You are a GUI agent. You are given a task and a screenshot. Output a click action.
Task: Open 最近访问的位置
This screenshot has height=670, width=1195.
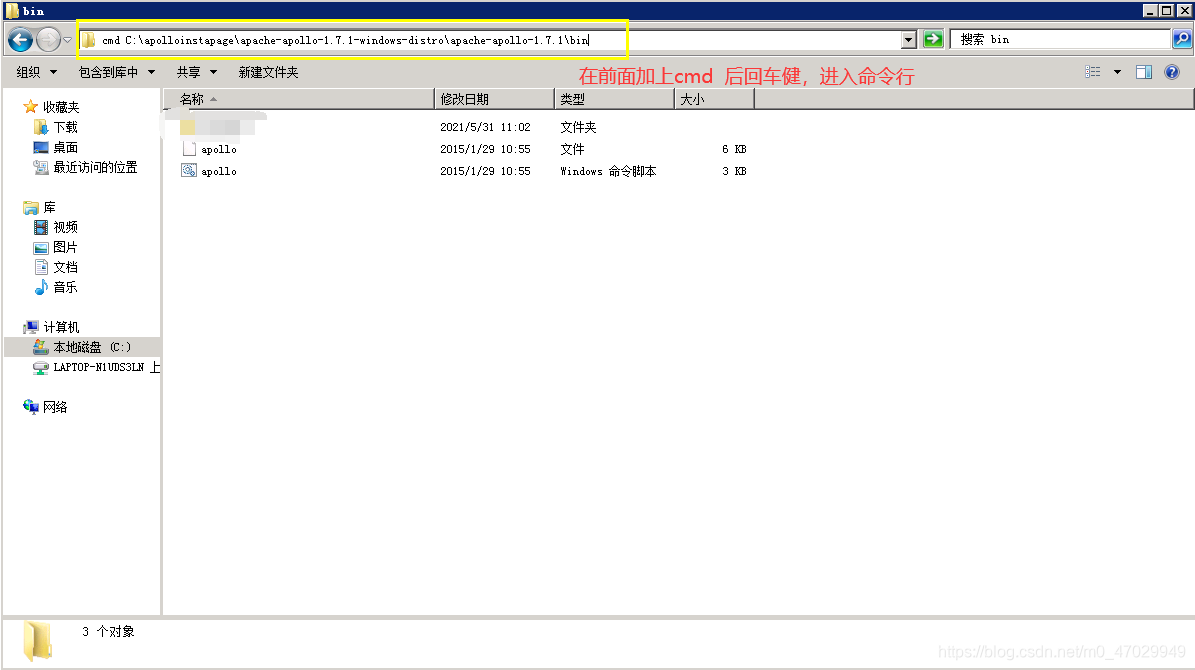pos(95,167)
